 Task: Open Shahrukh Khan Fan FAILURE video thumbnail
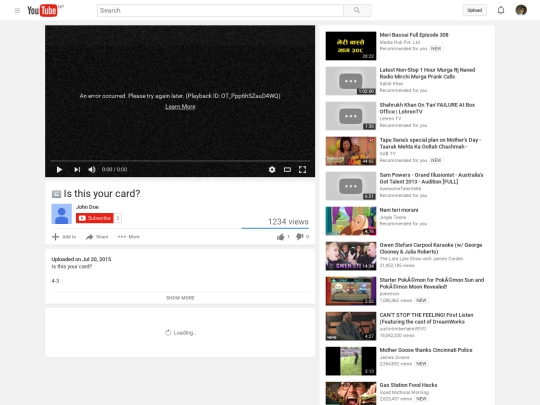(x=351, y=116)
